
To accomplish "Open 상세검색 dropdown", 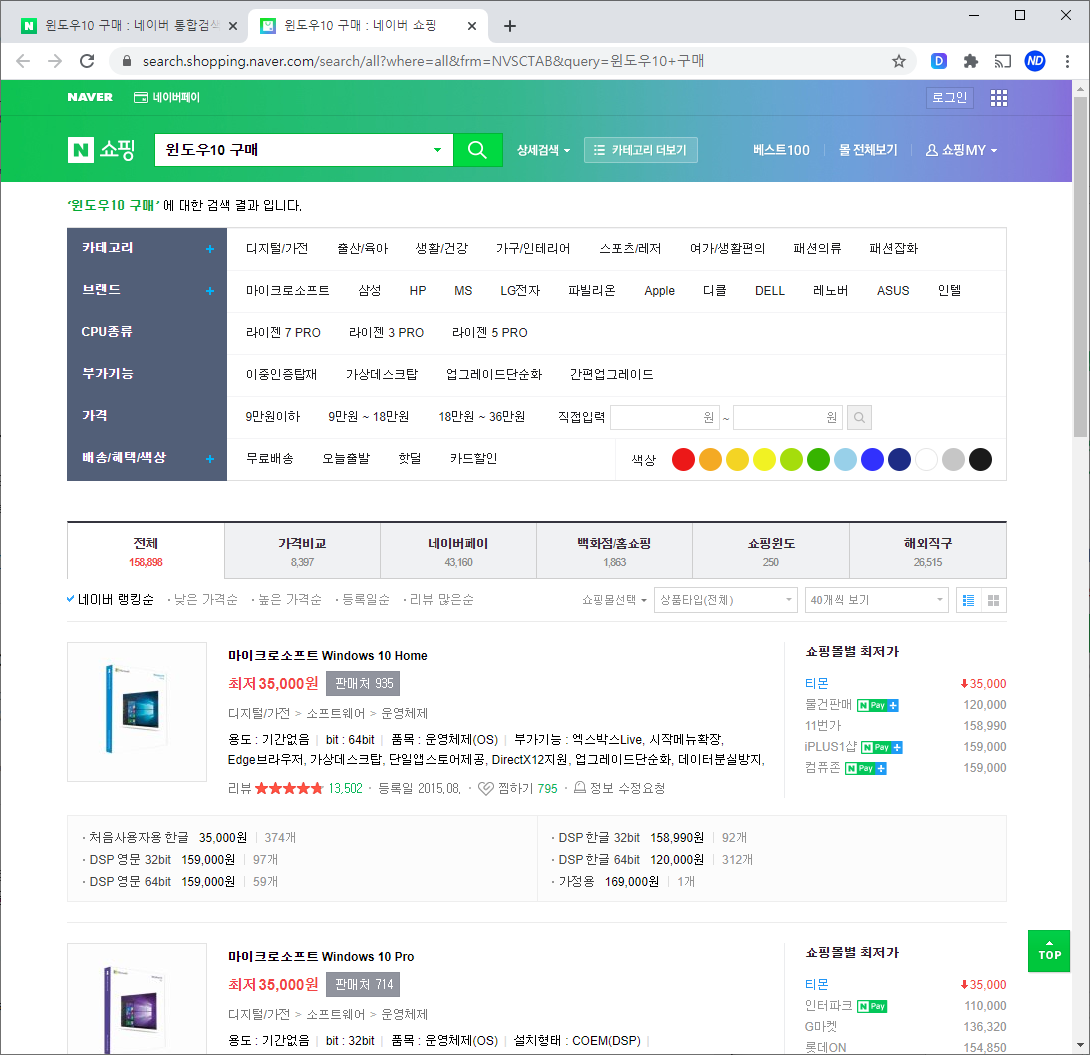I will pyautogui.click(x=543, y=150).
